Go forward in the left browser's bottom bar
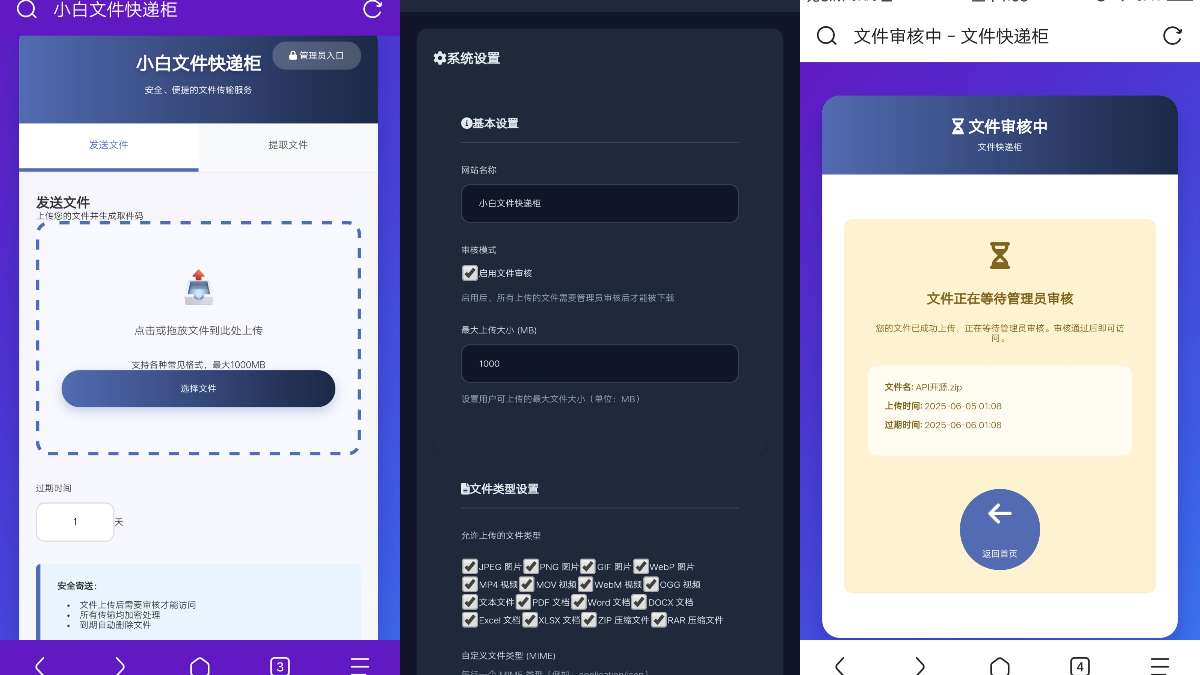1200x675 pixels. click(120, 666)
